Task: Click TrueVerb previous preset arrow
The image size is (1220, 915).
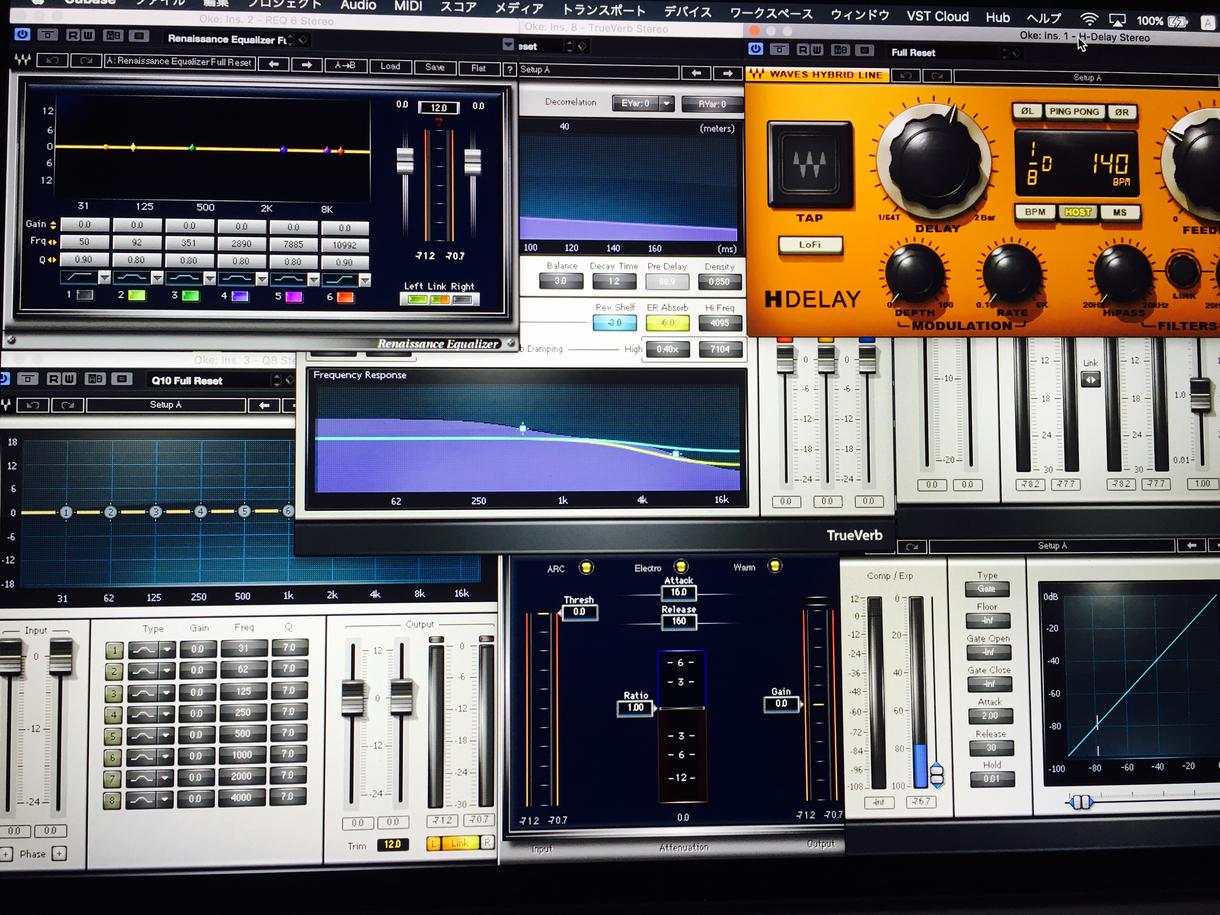Action: pos(696,73)
